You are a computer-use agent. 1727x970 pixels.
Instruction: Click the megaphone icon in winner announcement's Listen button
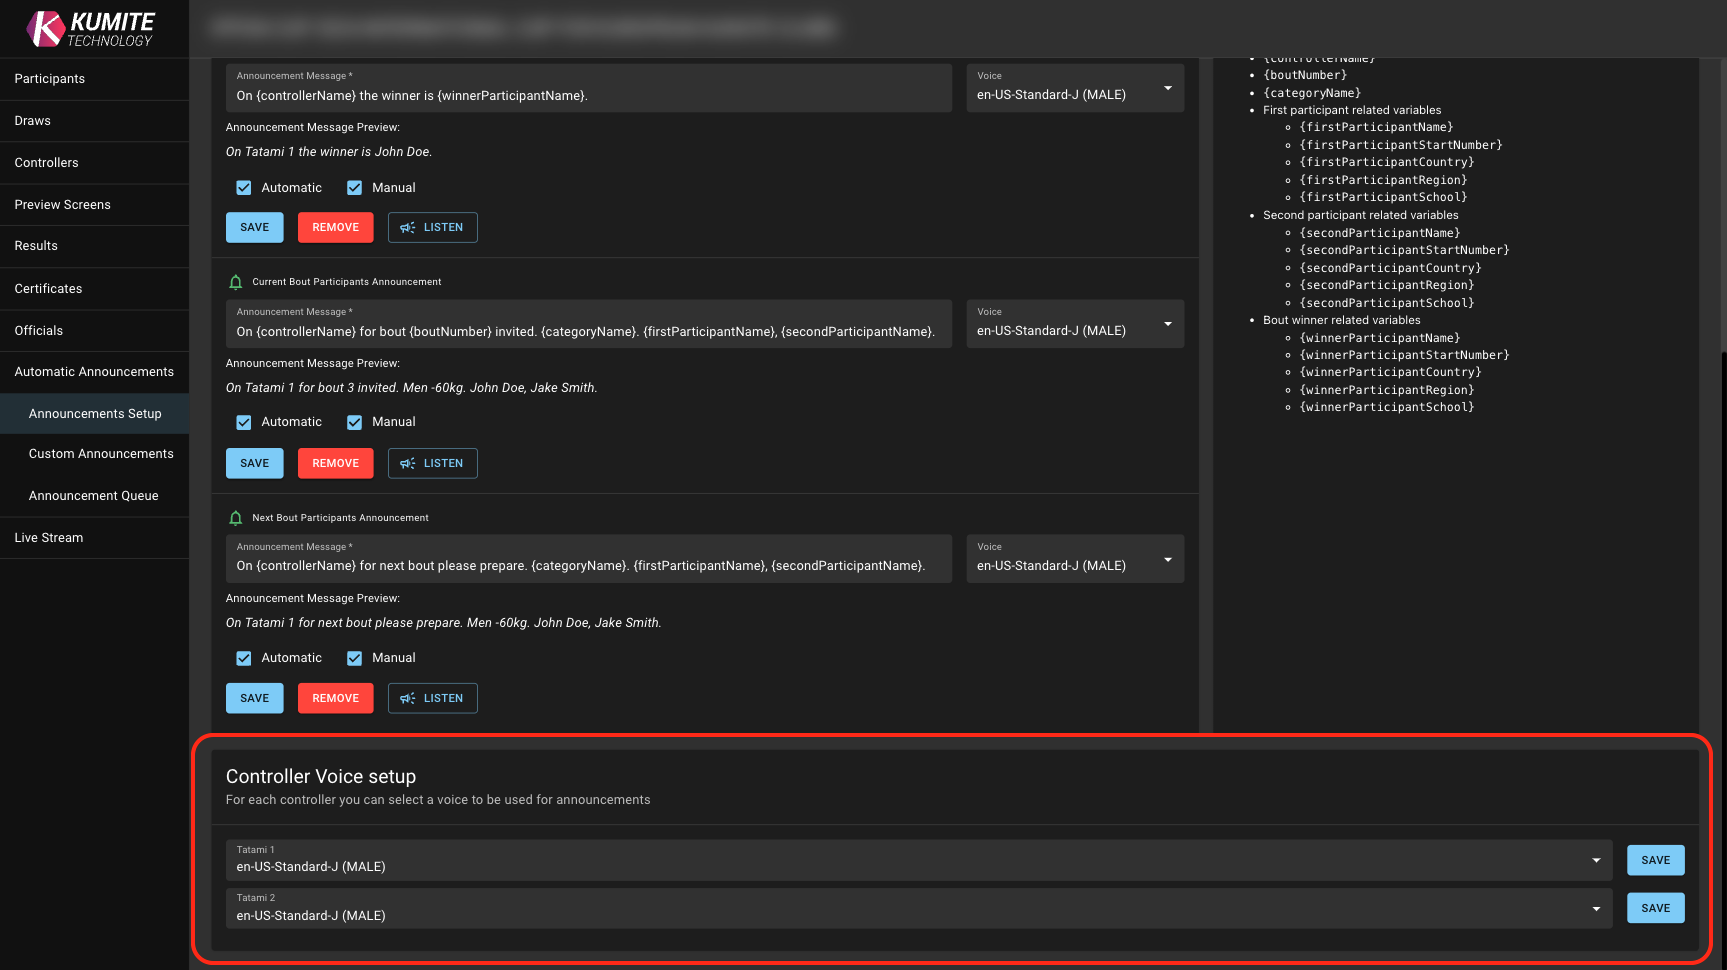408,228
